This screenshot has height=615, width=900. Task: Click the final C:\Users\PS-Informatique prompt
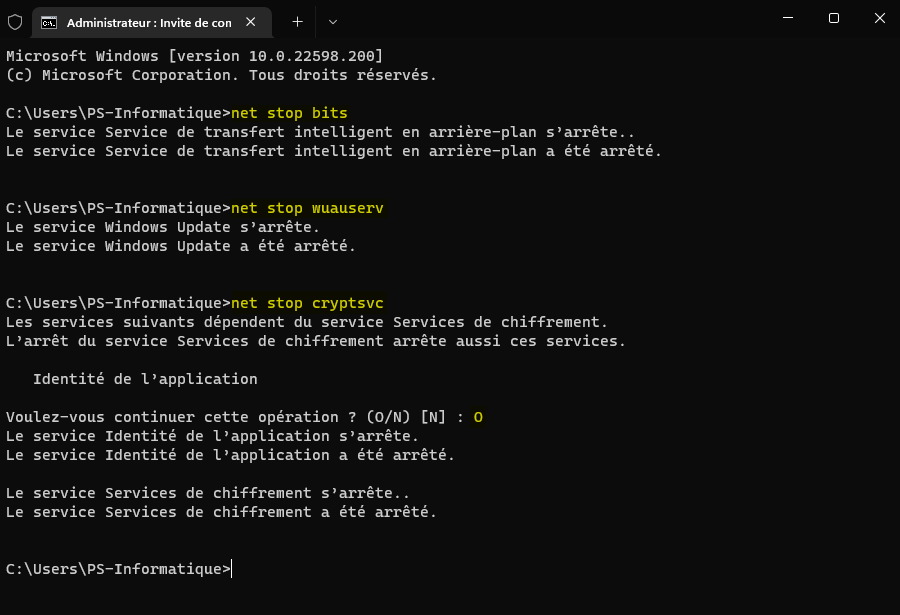point(115,569)
